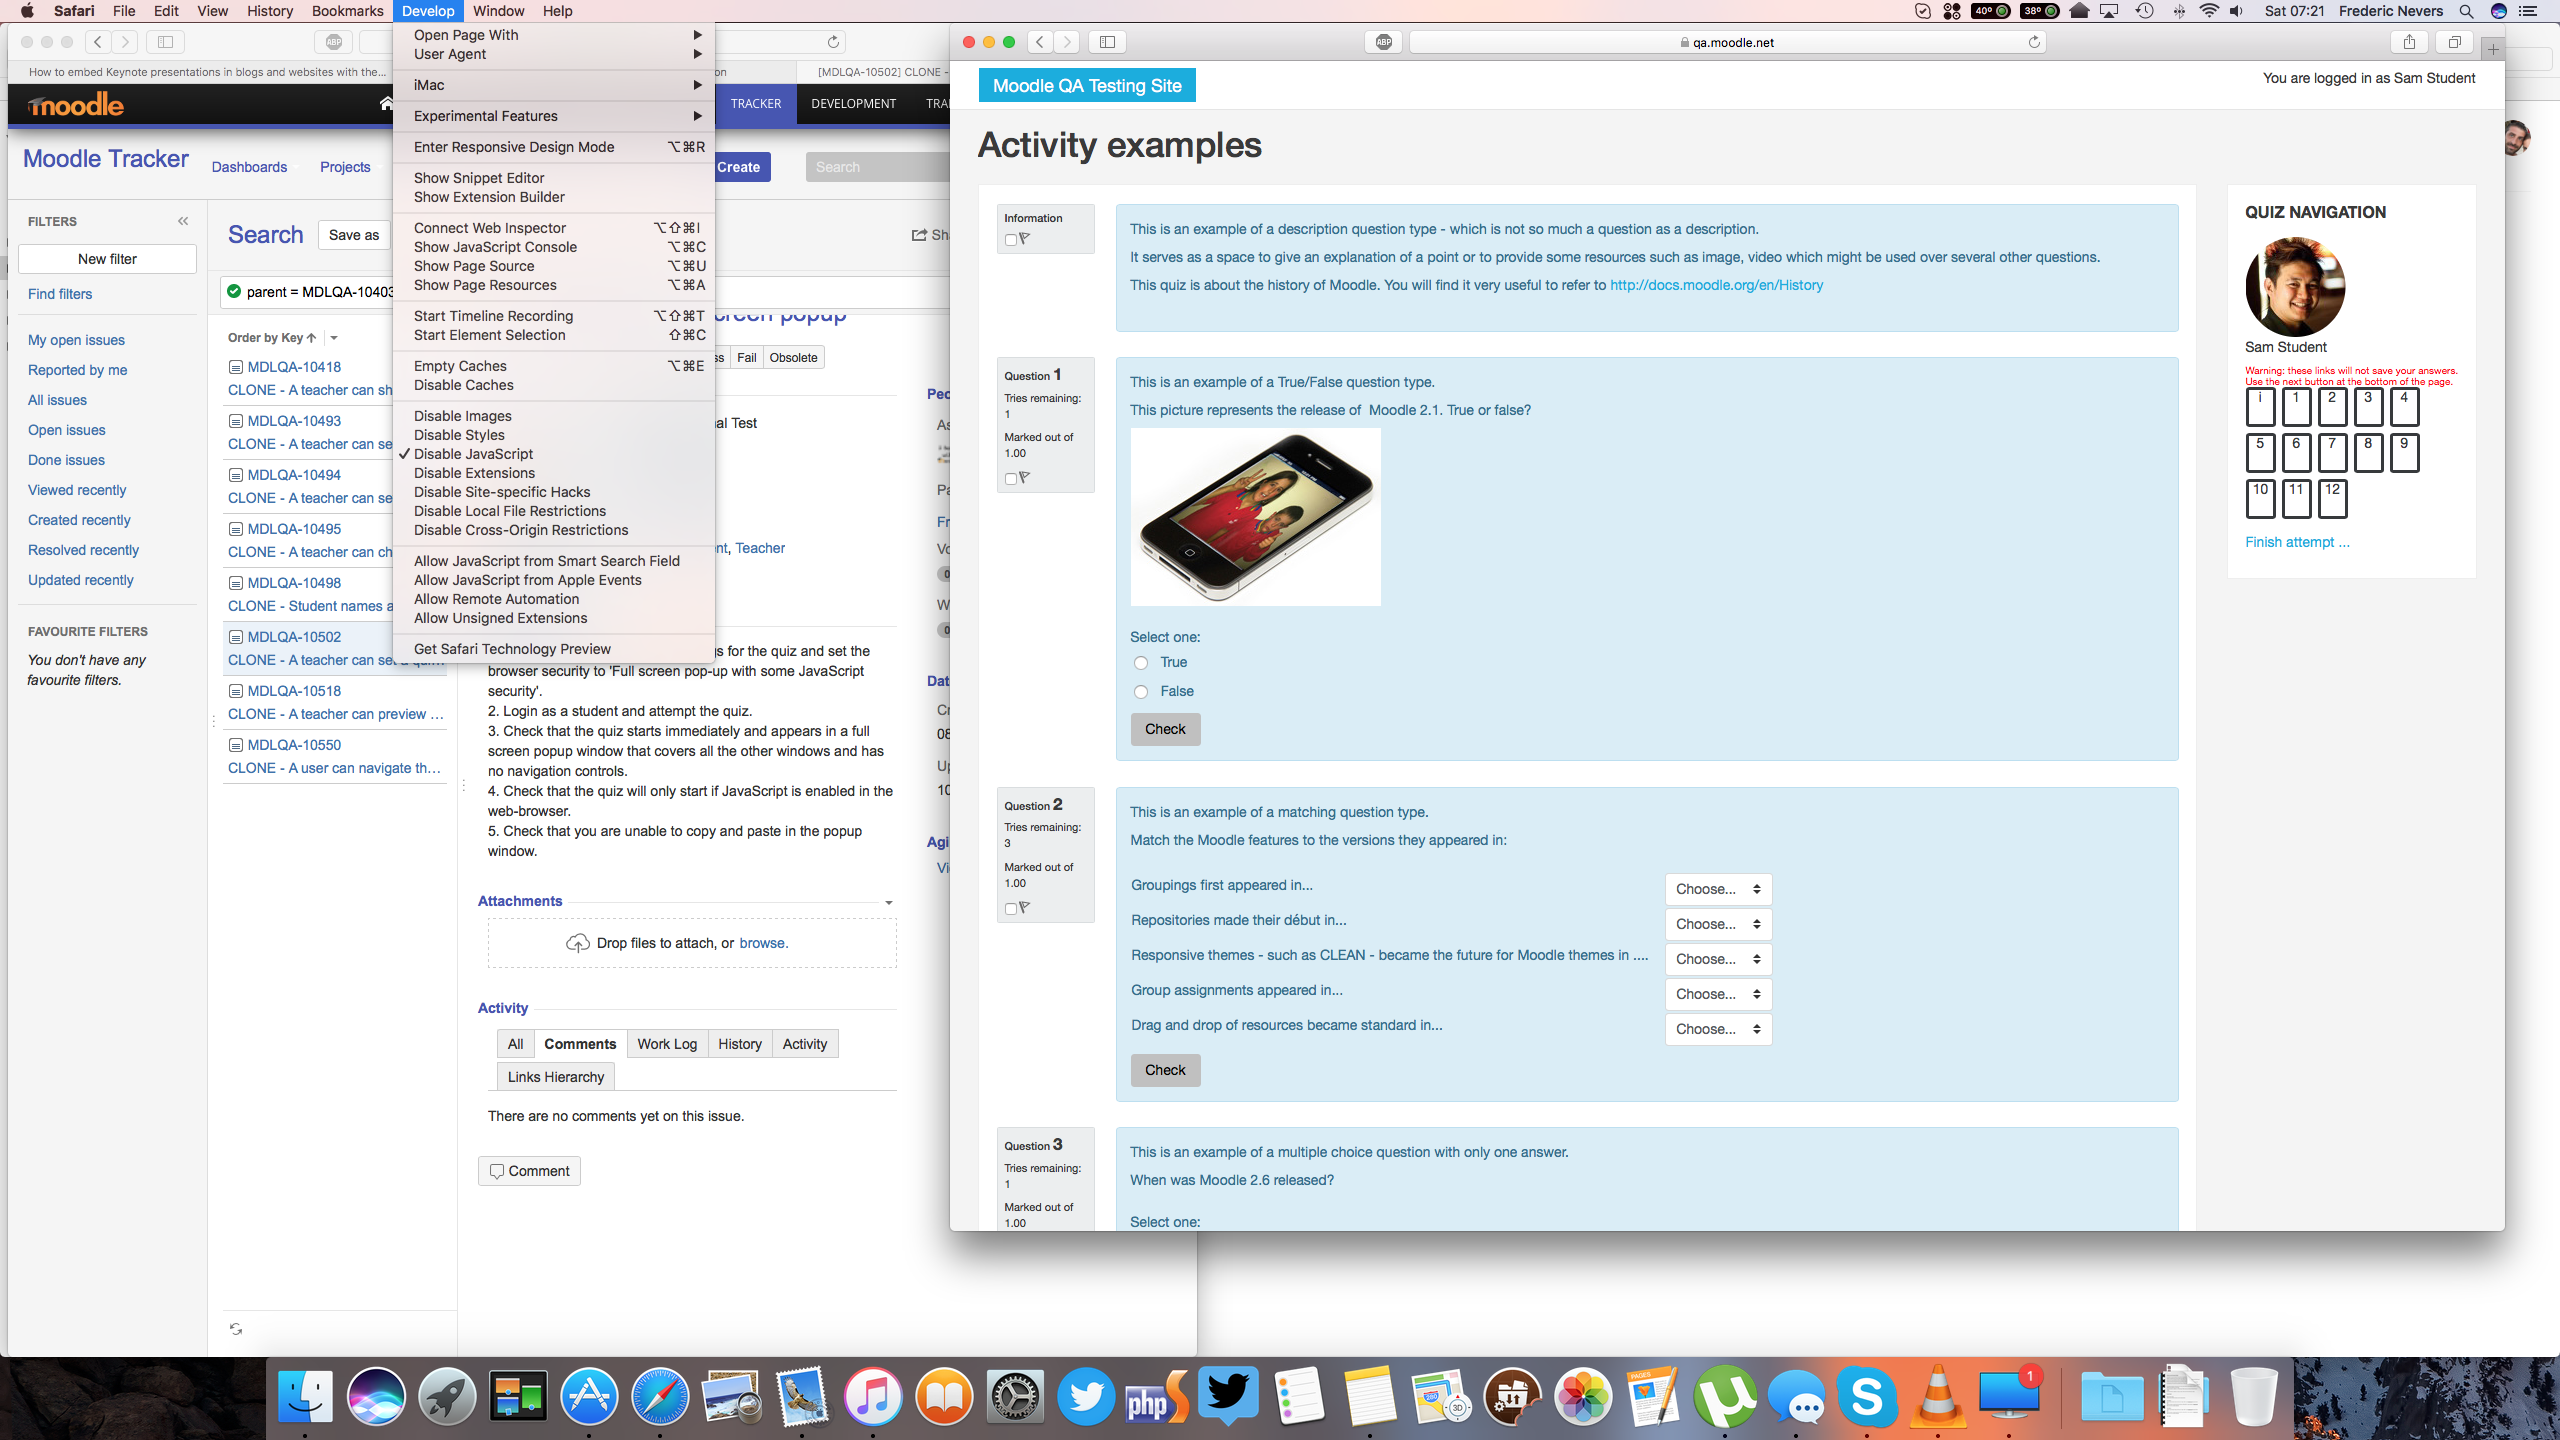Launch Siri from the Dock
This screenshot has width=2560, height=1440.
pyautogui.click(x=376, y=1396)
